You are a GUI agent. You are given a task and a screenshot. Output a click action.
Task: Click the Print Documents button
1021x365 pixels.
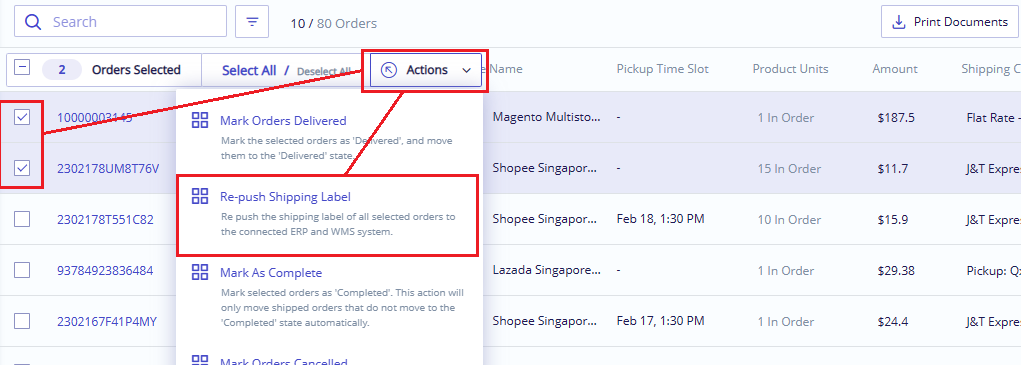(x=949, y=22)
